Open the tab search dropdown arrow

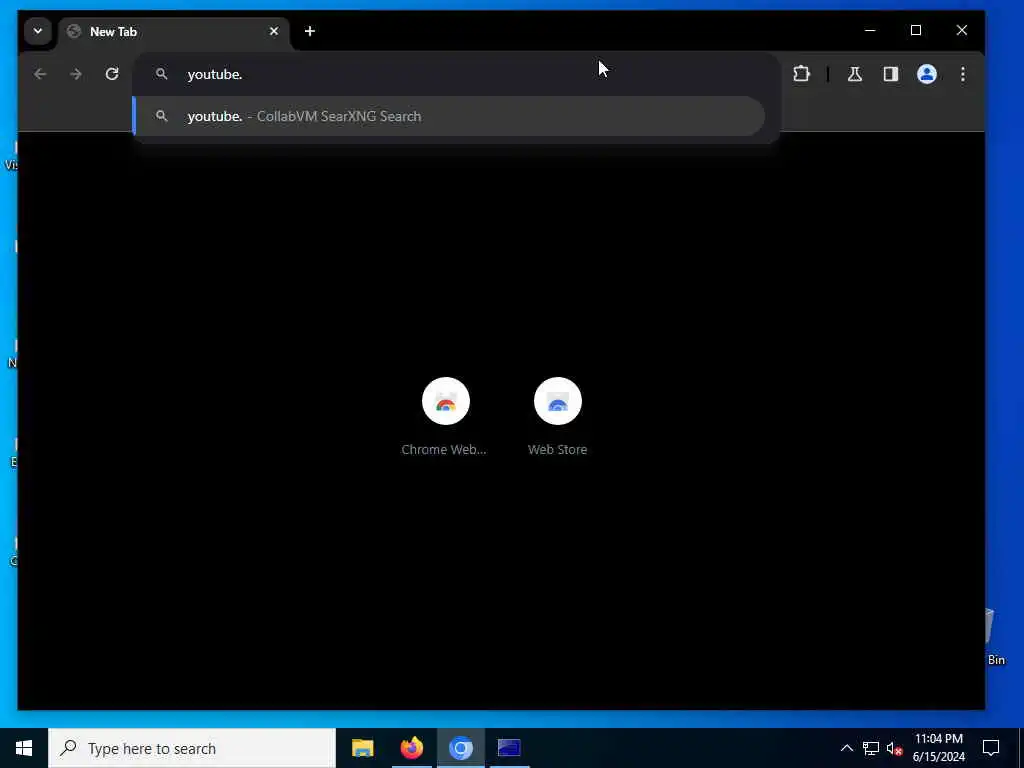coord(38,31)
